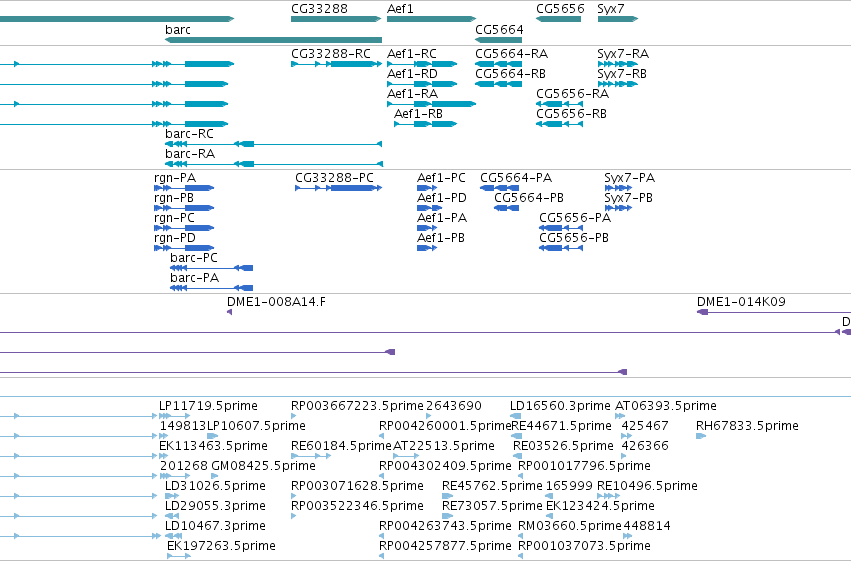Select EST label RE03526.5prime
This screenshot has height=561, width=851.
[563, 446]
